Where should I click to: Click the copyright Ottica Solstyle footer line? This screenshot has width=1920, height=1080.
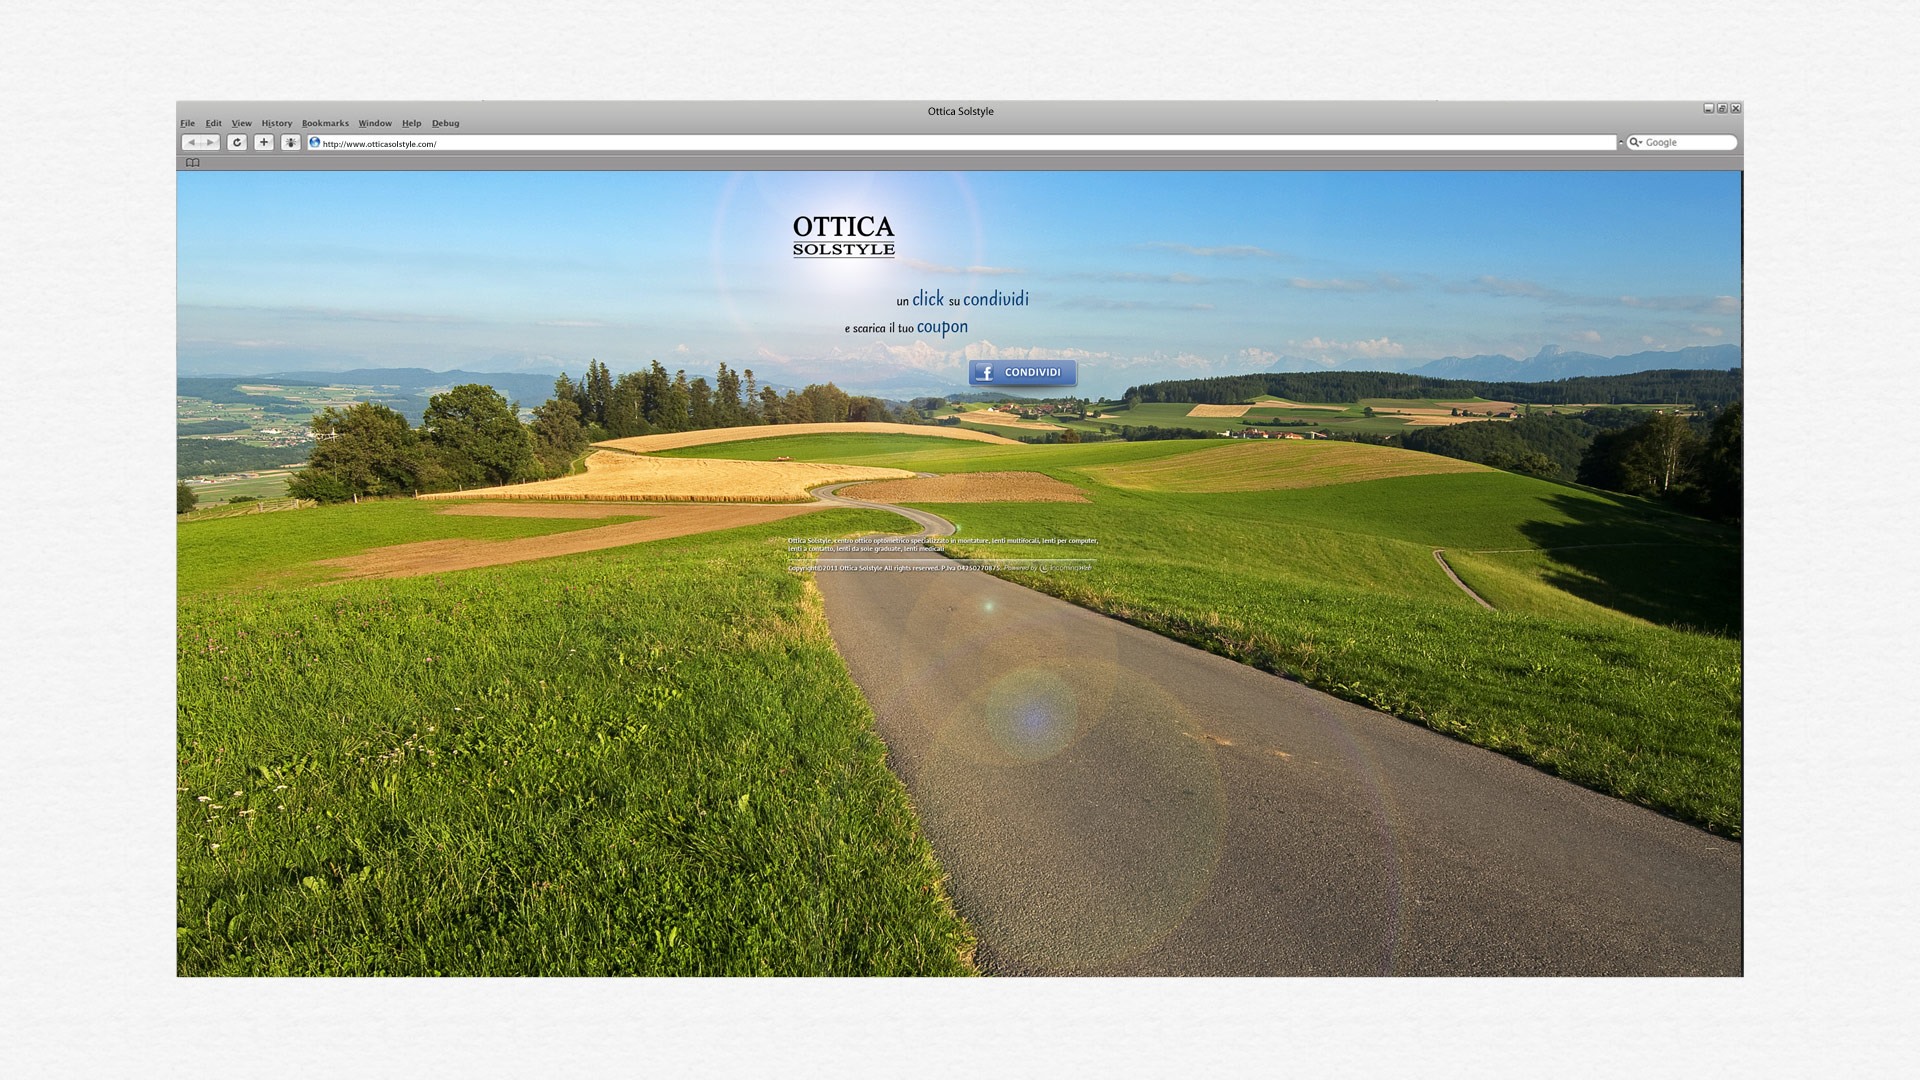click(893, 568)
